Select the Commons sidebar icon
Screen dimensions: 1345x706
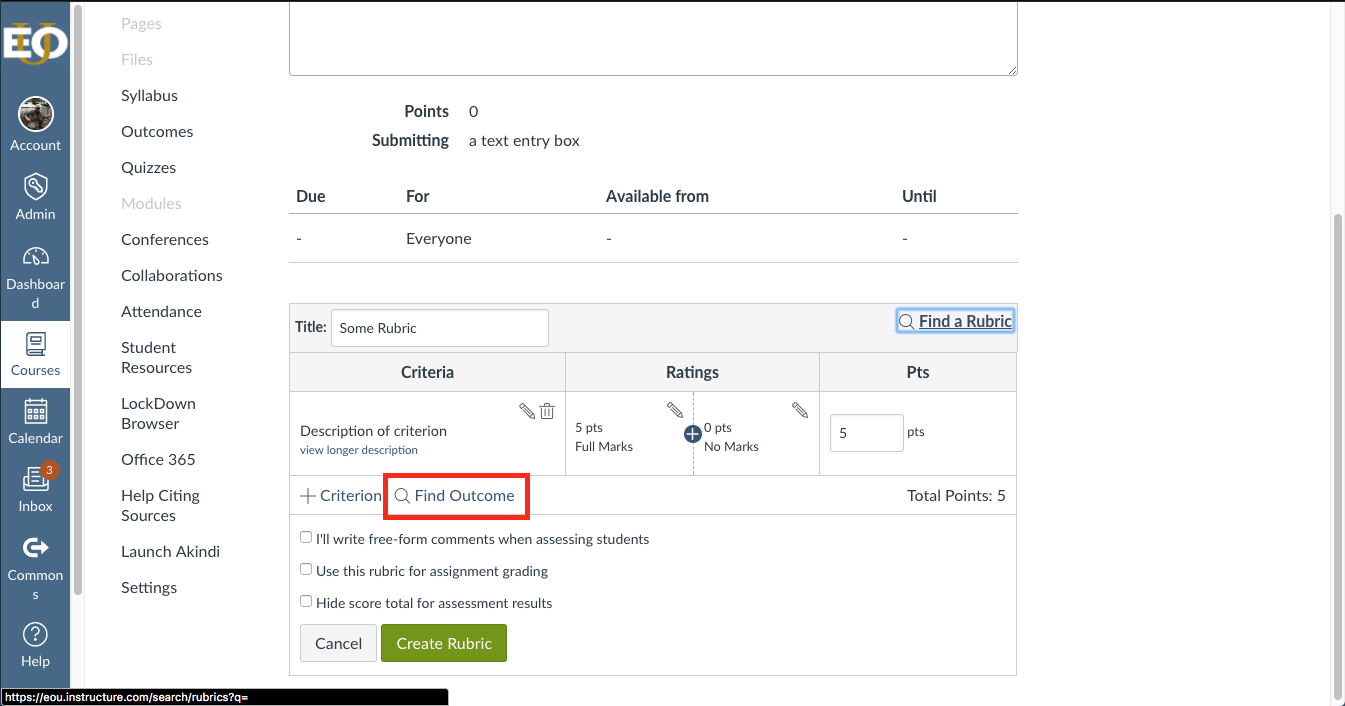pyautogui.click(x=36, y=547)
